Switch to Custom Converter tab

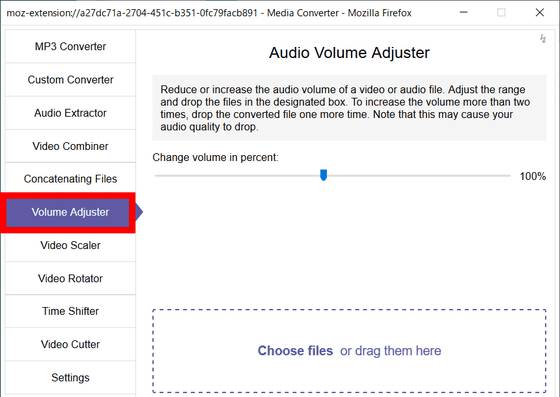point(70,80)
